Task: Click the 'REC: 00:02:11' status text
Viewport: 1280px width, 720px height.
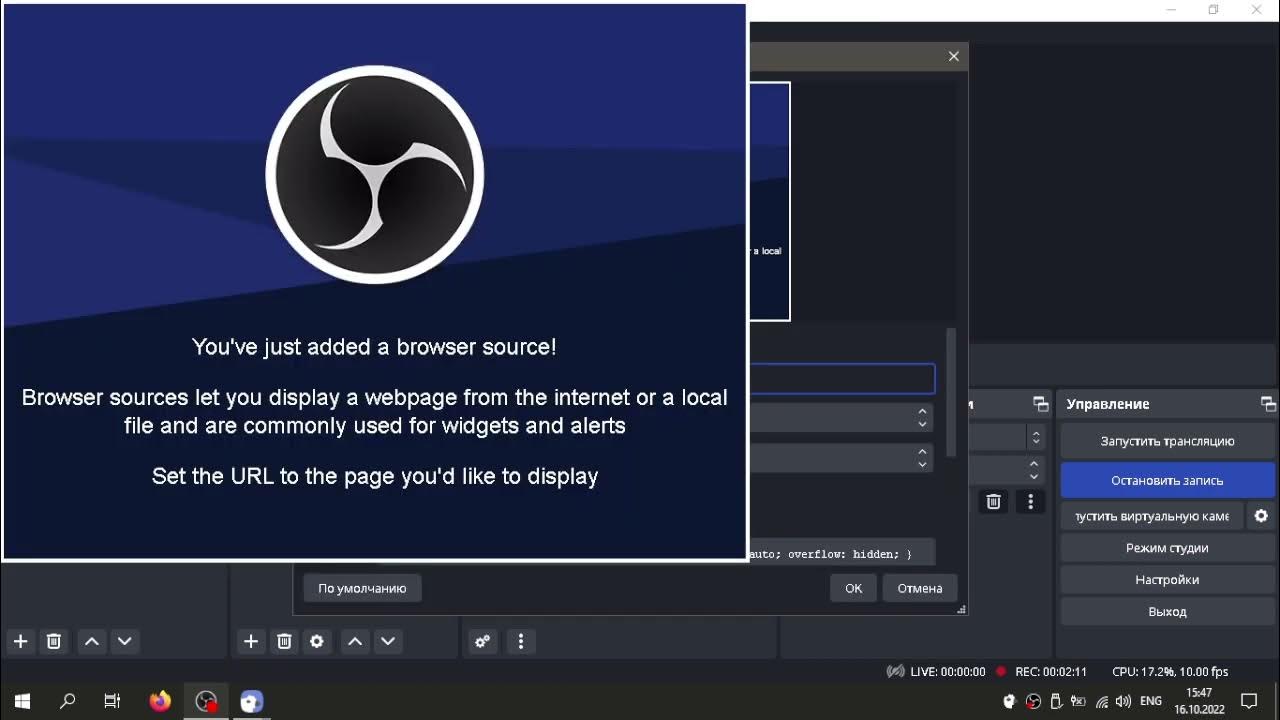Action: point(1051,672)
